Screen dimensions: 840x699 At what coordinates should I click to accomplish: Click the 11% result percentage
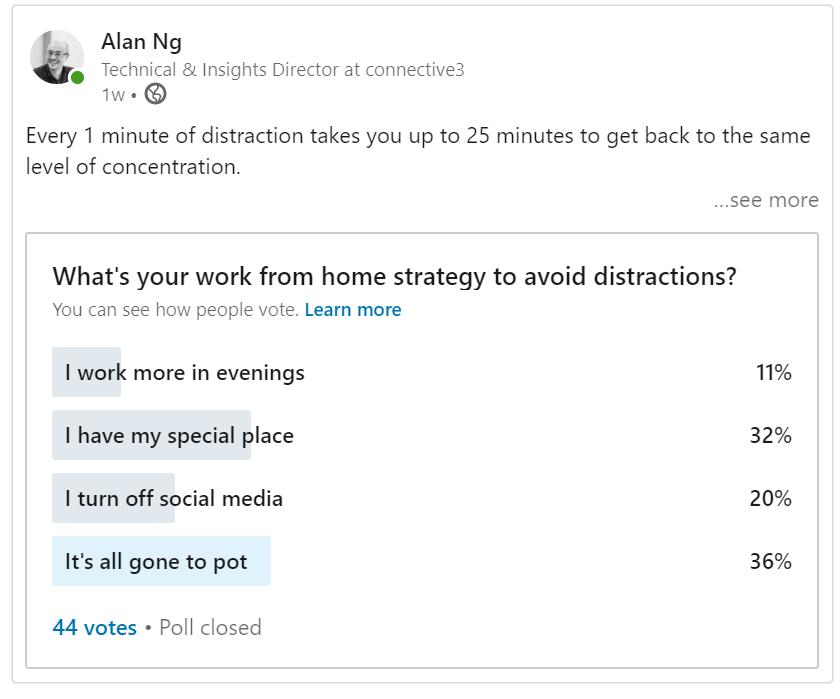click(x=774, y=372)
